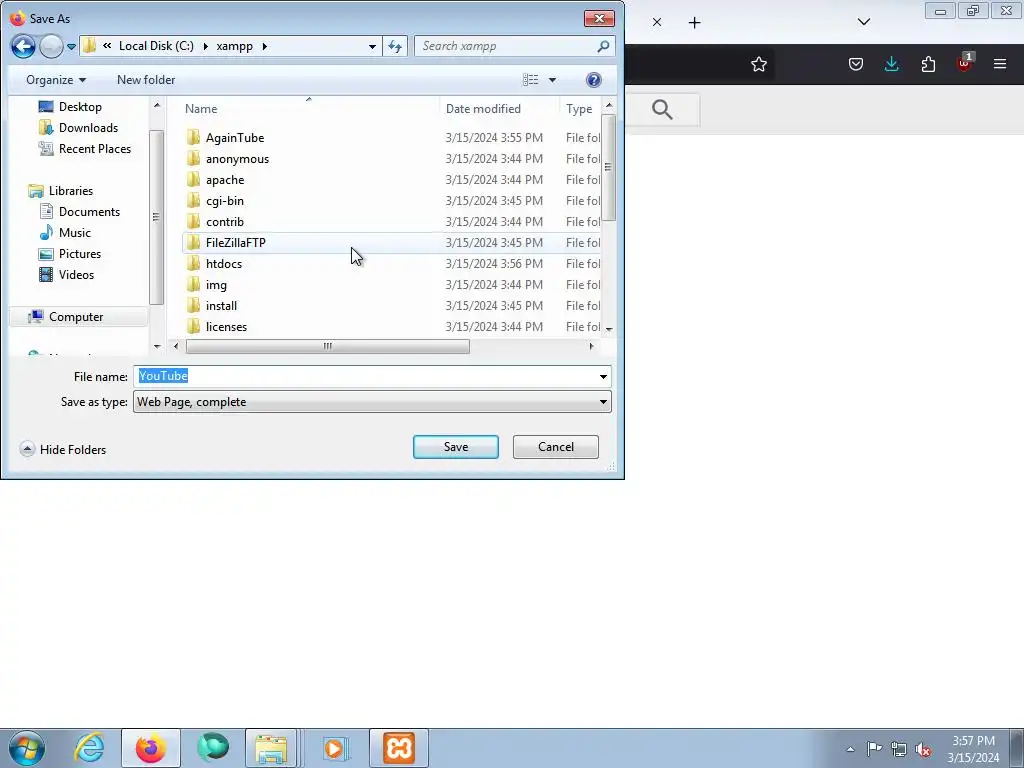Image resolution: width=1024 pixels, height=768 pixels.
Task: Expand the arrow after xampp in the path
Action: [264, 46]
